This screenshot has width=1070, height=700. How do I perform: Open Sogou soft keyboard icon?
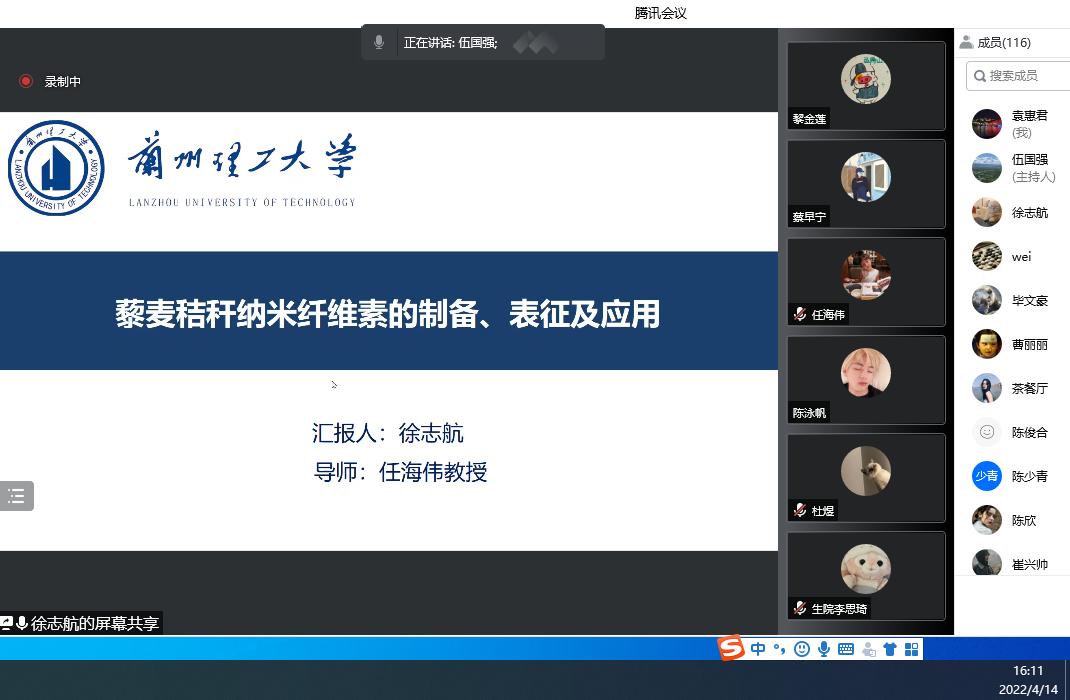click(x=845, y=649)
